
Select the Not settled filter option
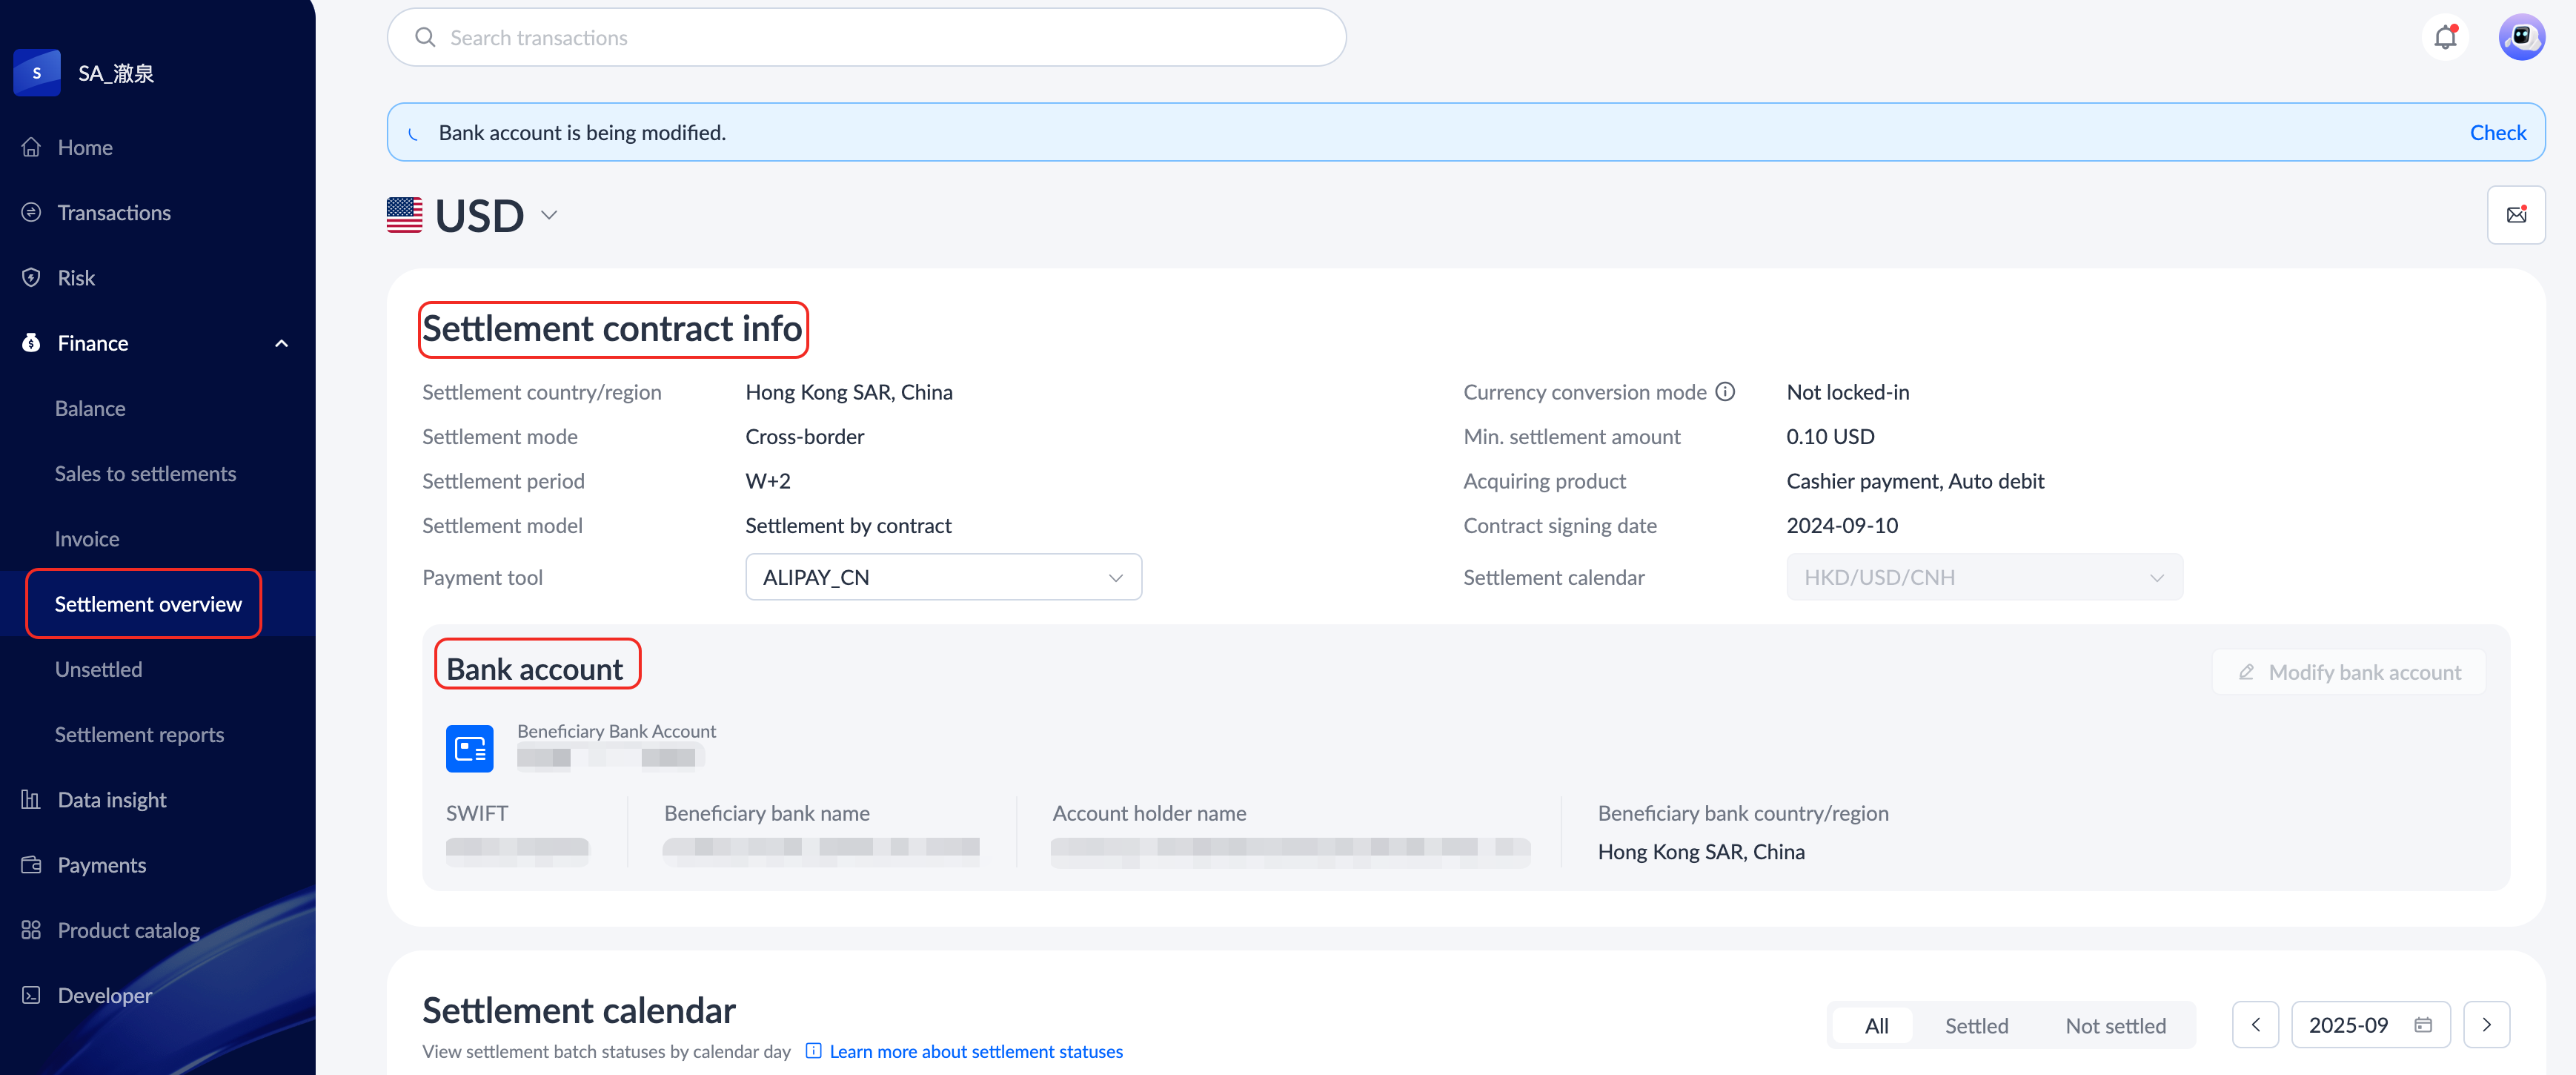coord(2115,1026)
